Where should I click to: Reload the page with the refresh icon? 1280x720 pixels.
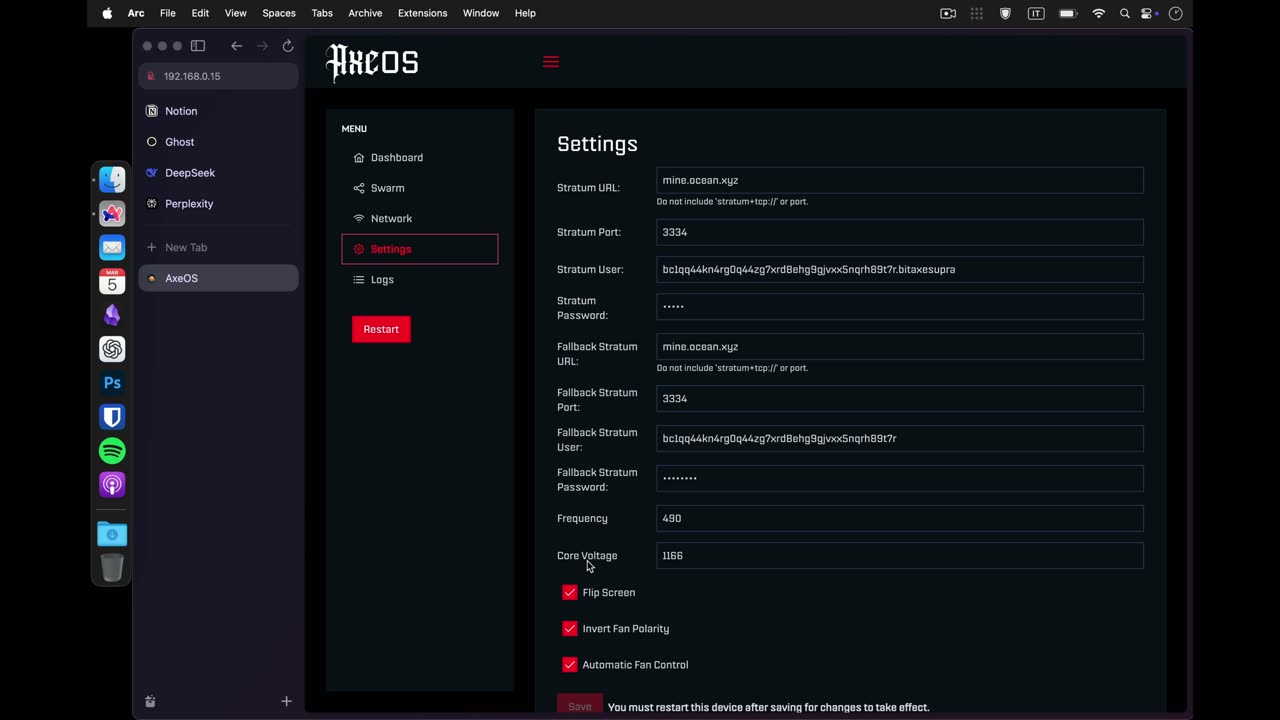[288, 46]
